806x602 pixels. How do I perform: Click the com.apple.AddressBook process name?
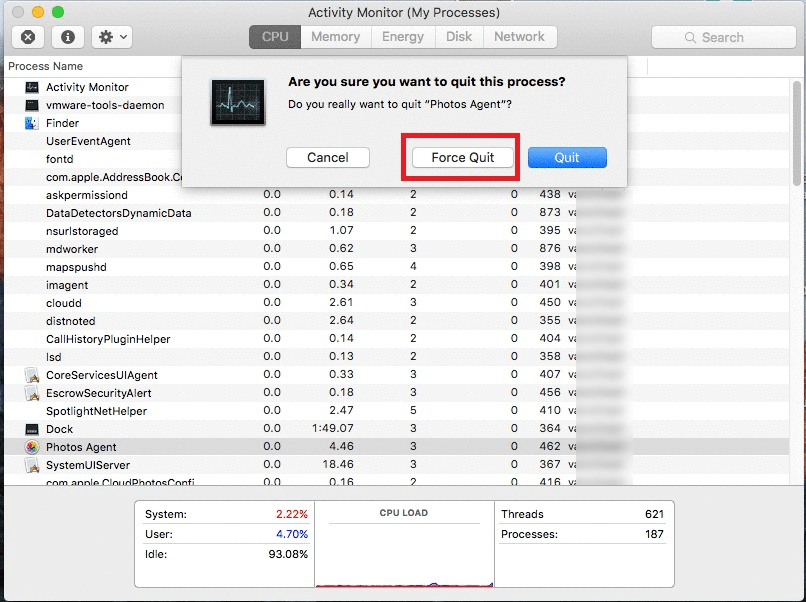pyautogui.click(x=114, y=177)
